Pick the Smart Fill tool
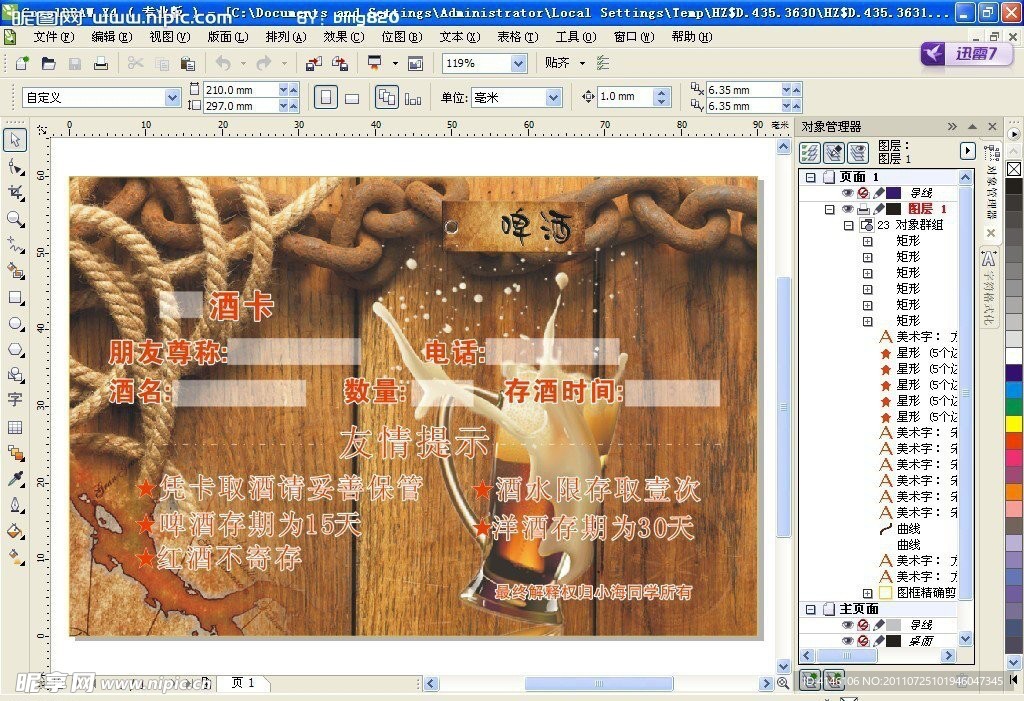The width and height of the screenshot is (1024, 701). click(15, 270)
